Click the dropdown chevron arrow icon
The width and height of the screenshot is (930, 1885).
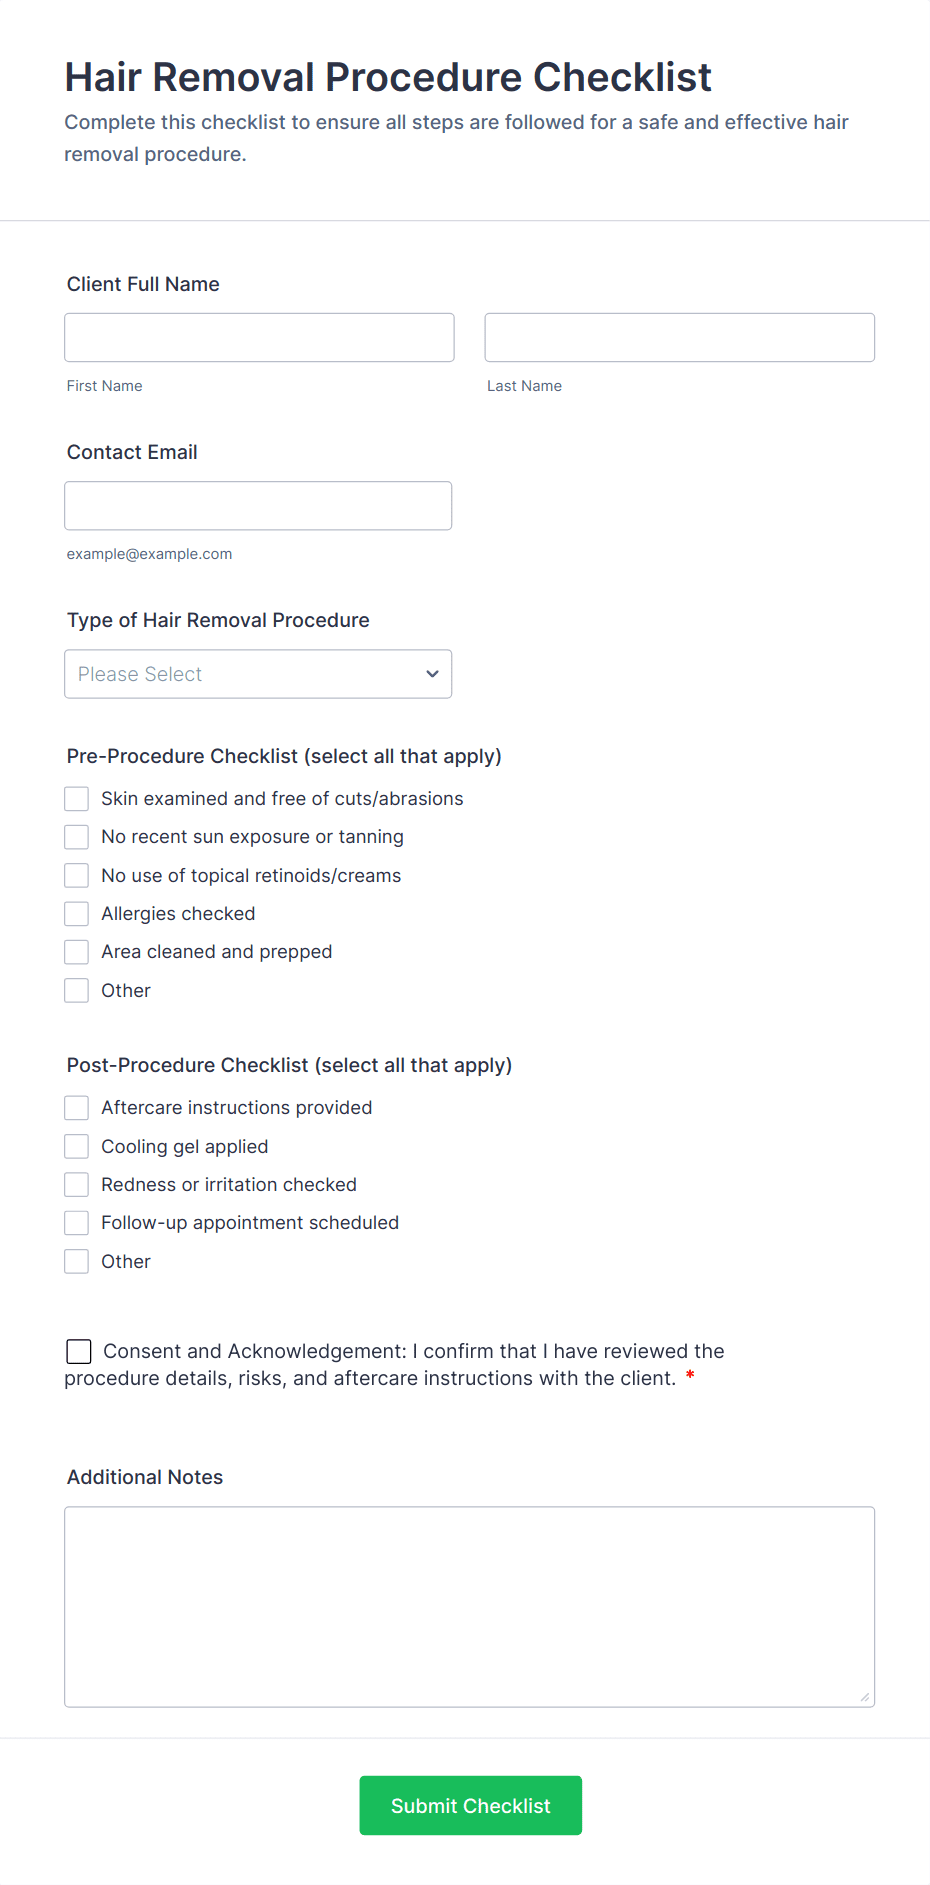click(432, 674)
